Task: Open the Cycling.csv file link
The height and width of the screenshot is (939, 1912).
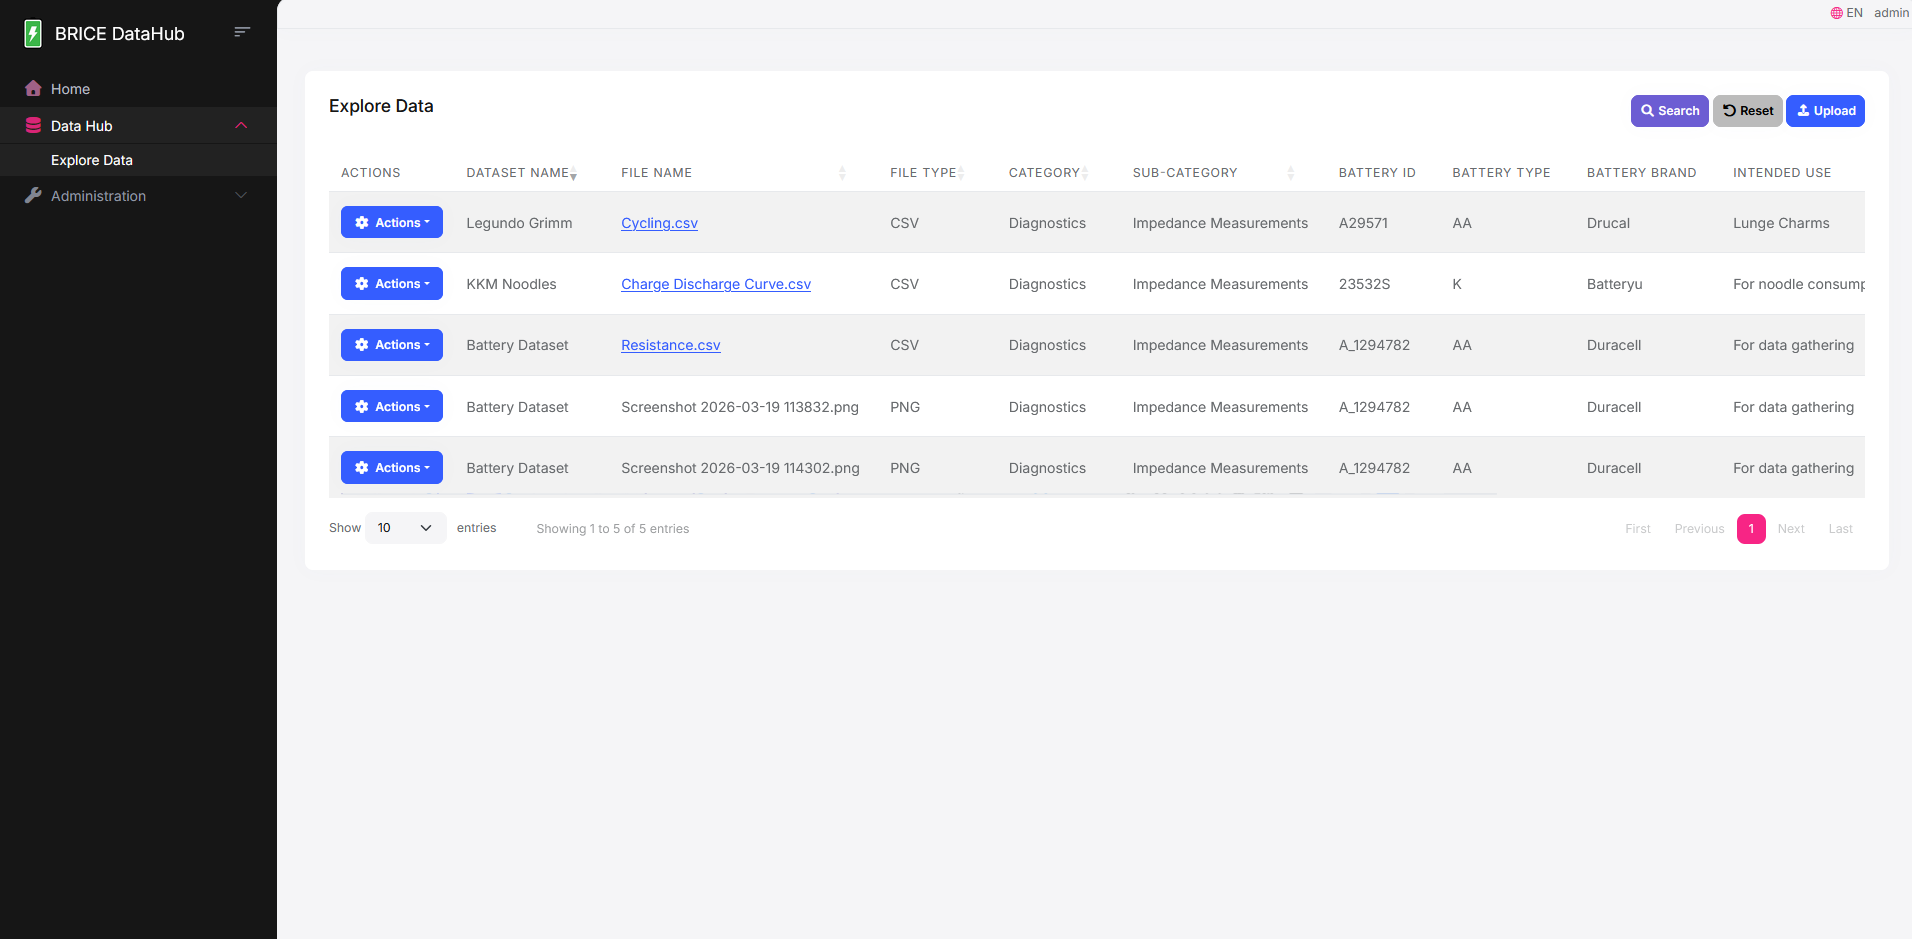Action: (659, 223)
